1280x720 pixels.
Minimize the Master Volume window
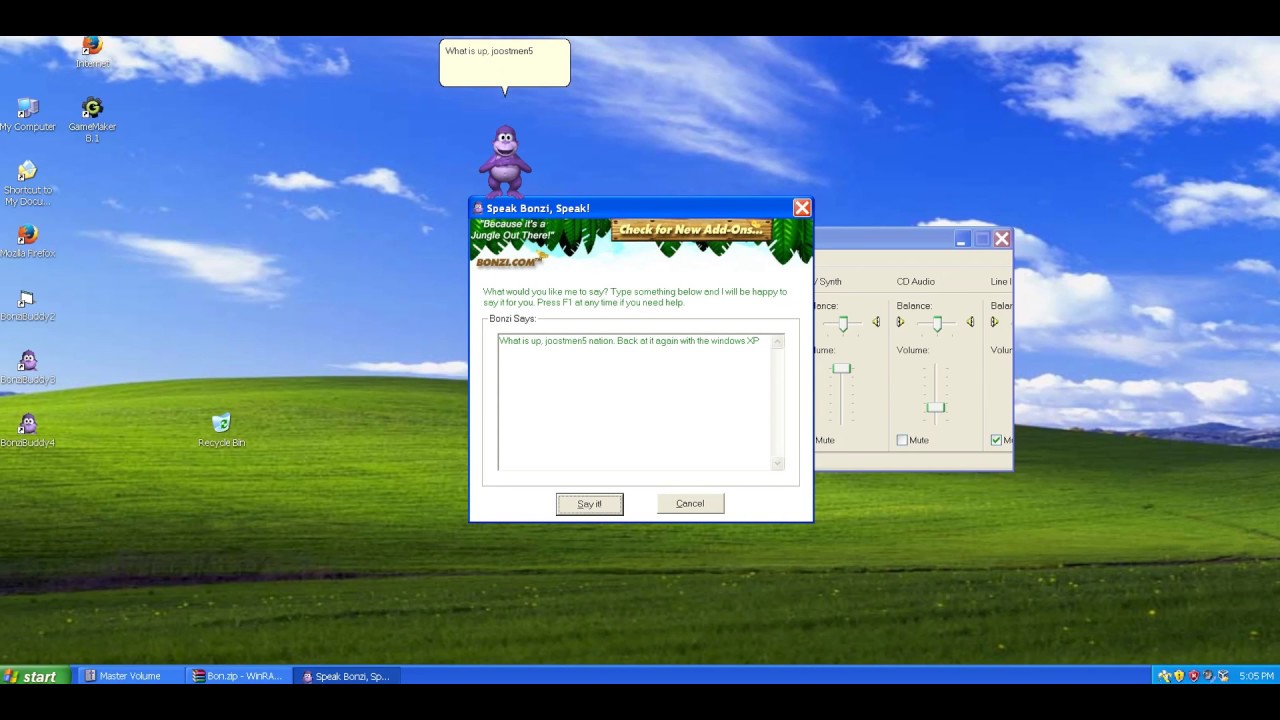point(961,239)
